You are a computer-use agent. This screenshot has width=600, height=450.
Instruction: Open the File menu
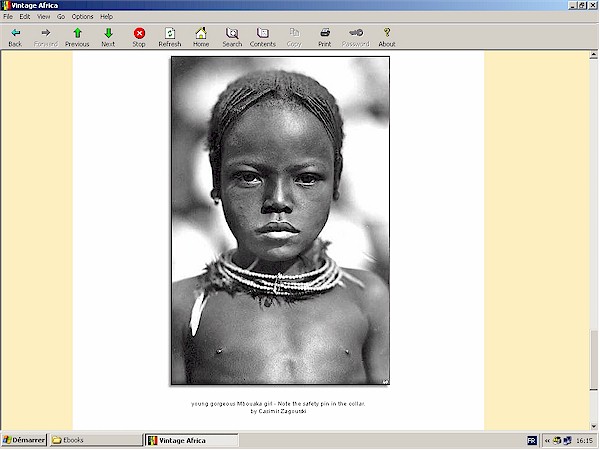tap(8, 16)
